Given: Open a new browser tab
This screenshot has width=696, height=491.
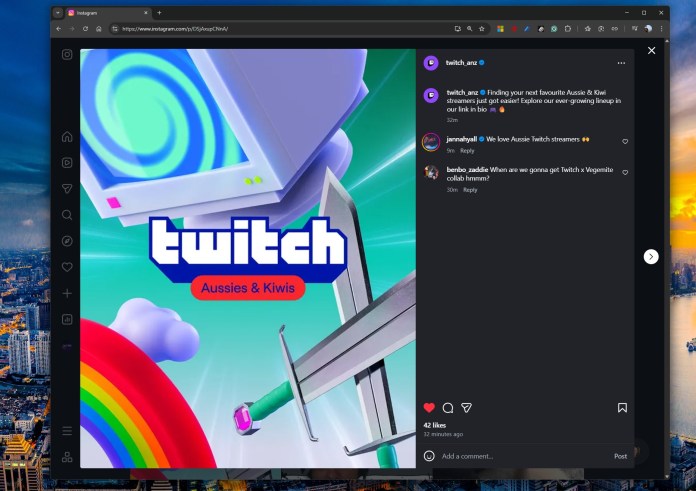Looking at the screenshot, I should coord(159,13).
